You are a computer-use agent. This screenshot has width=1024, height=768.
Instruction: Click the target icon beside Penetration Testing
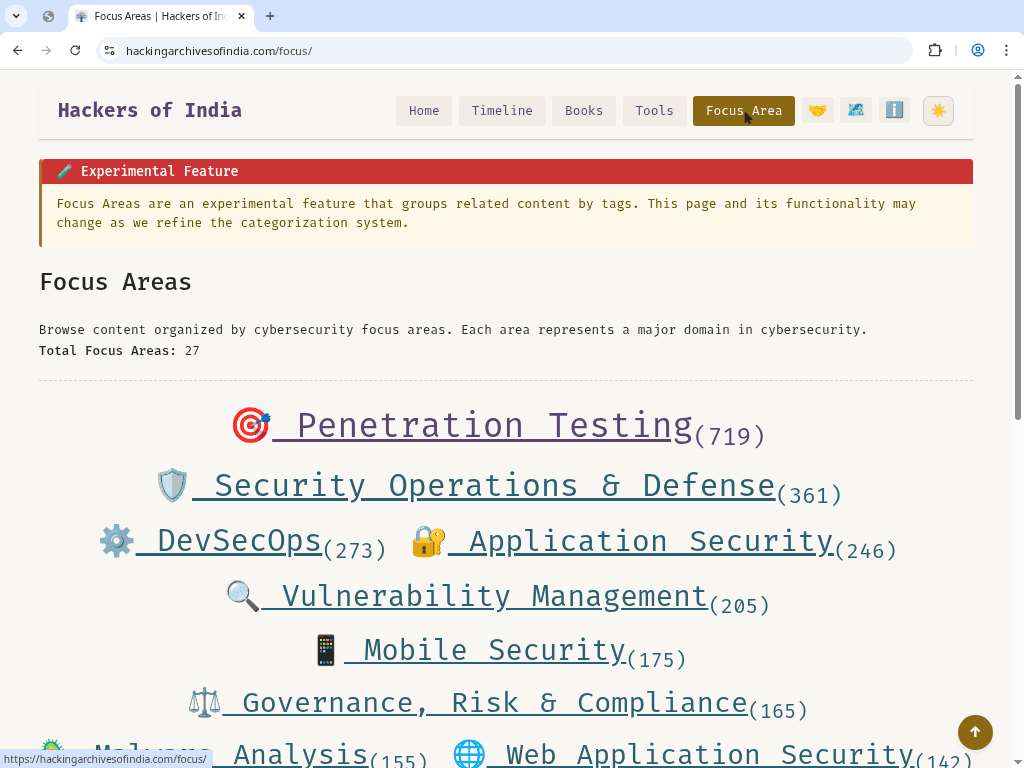click(x=250, y=425)
